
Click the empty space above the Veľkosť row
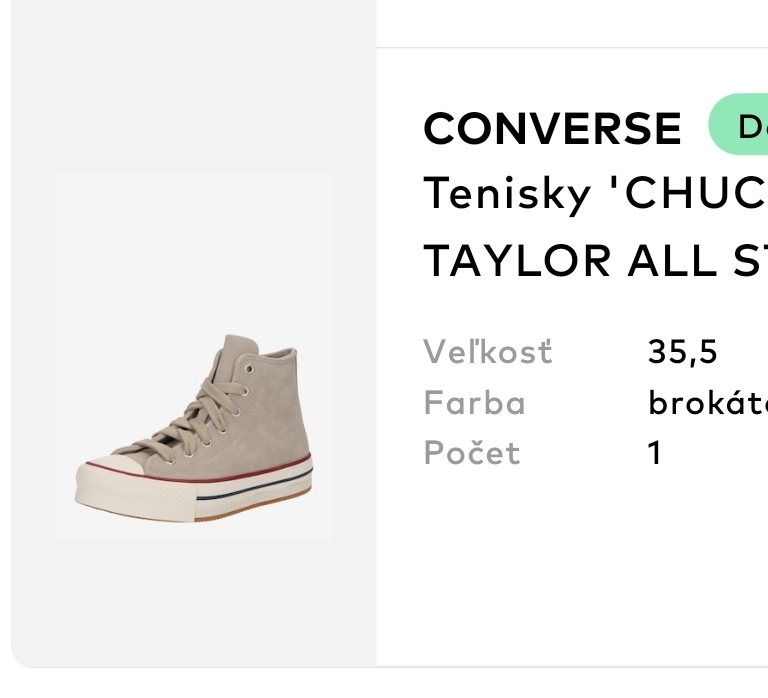[x=572, y=308]
